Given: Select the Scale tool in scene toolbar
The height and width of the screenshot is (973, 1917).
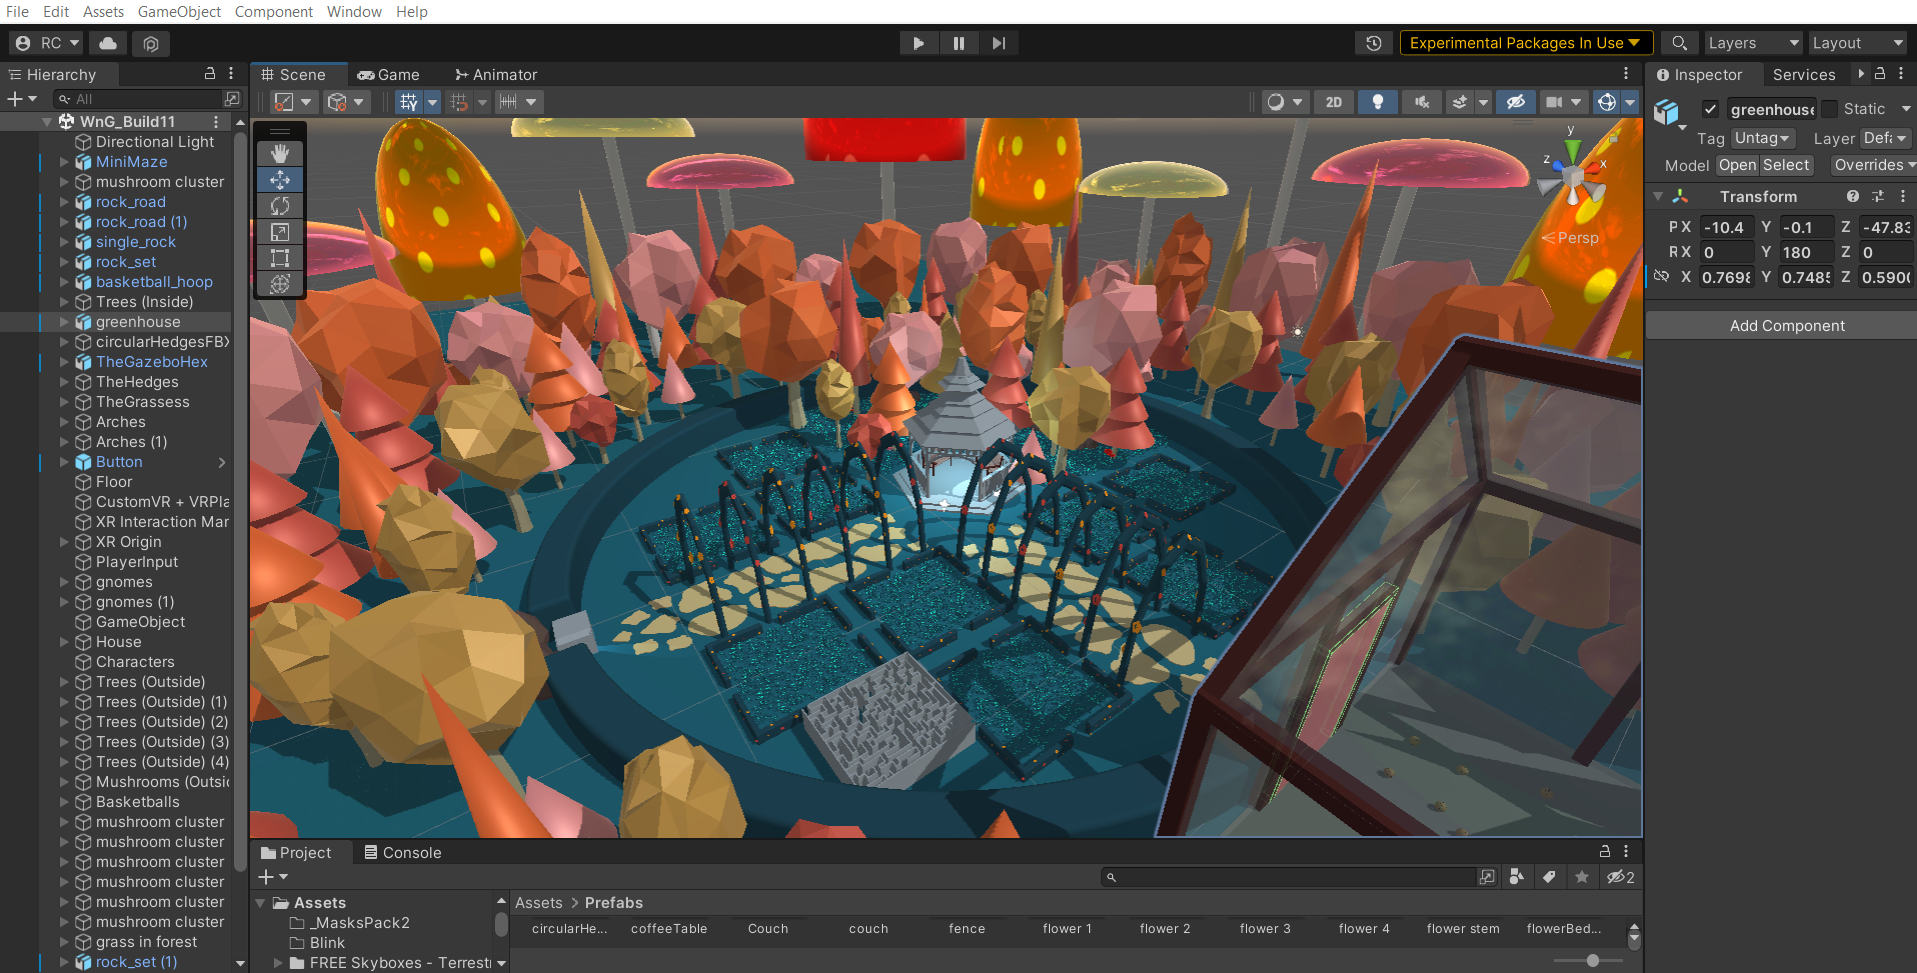Looking at the screenshot, I should point(280,232).
